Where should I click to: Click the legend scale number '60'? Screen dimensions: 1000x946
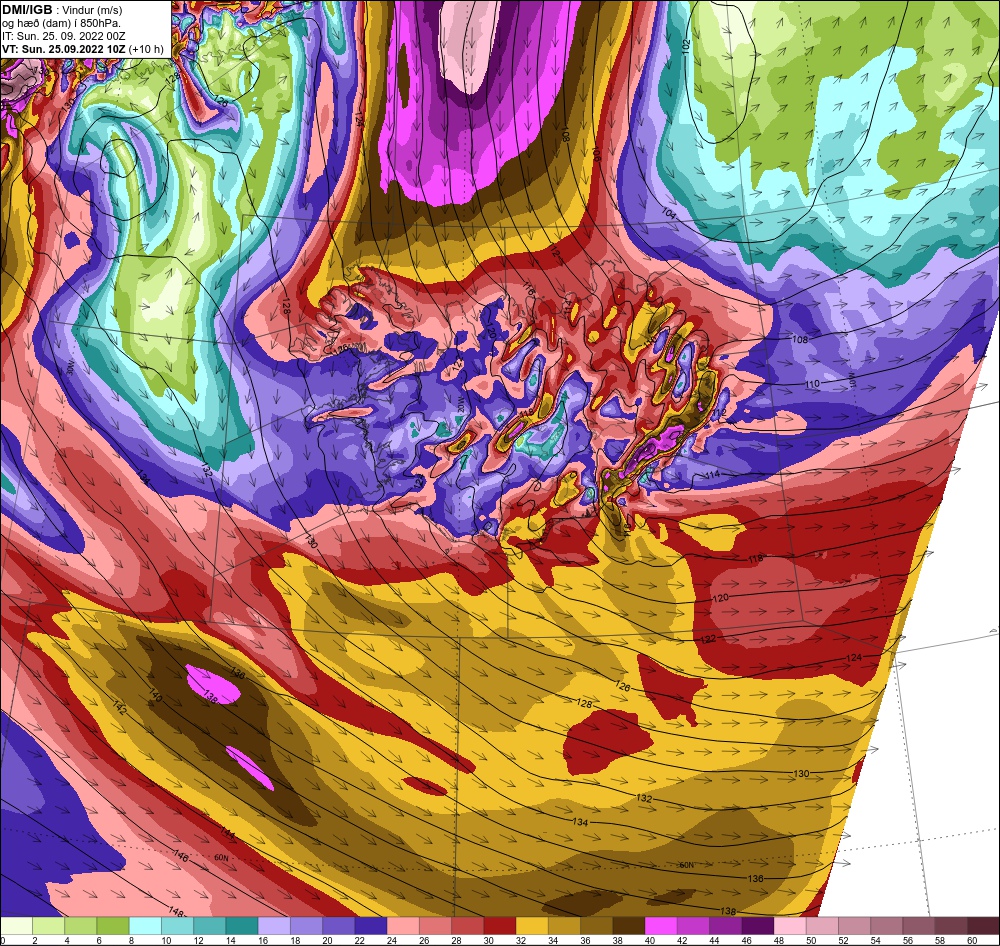click(x=971, y=940)
